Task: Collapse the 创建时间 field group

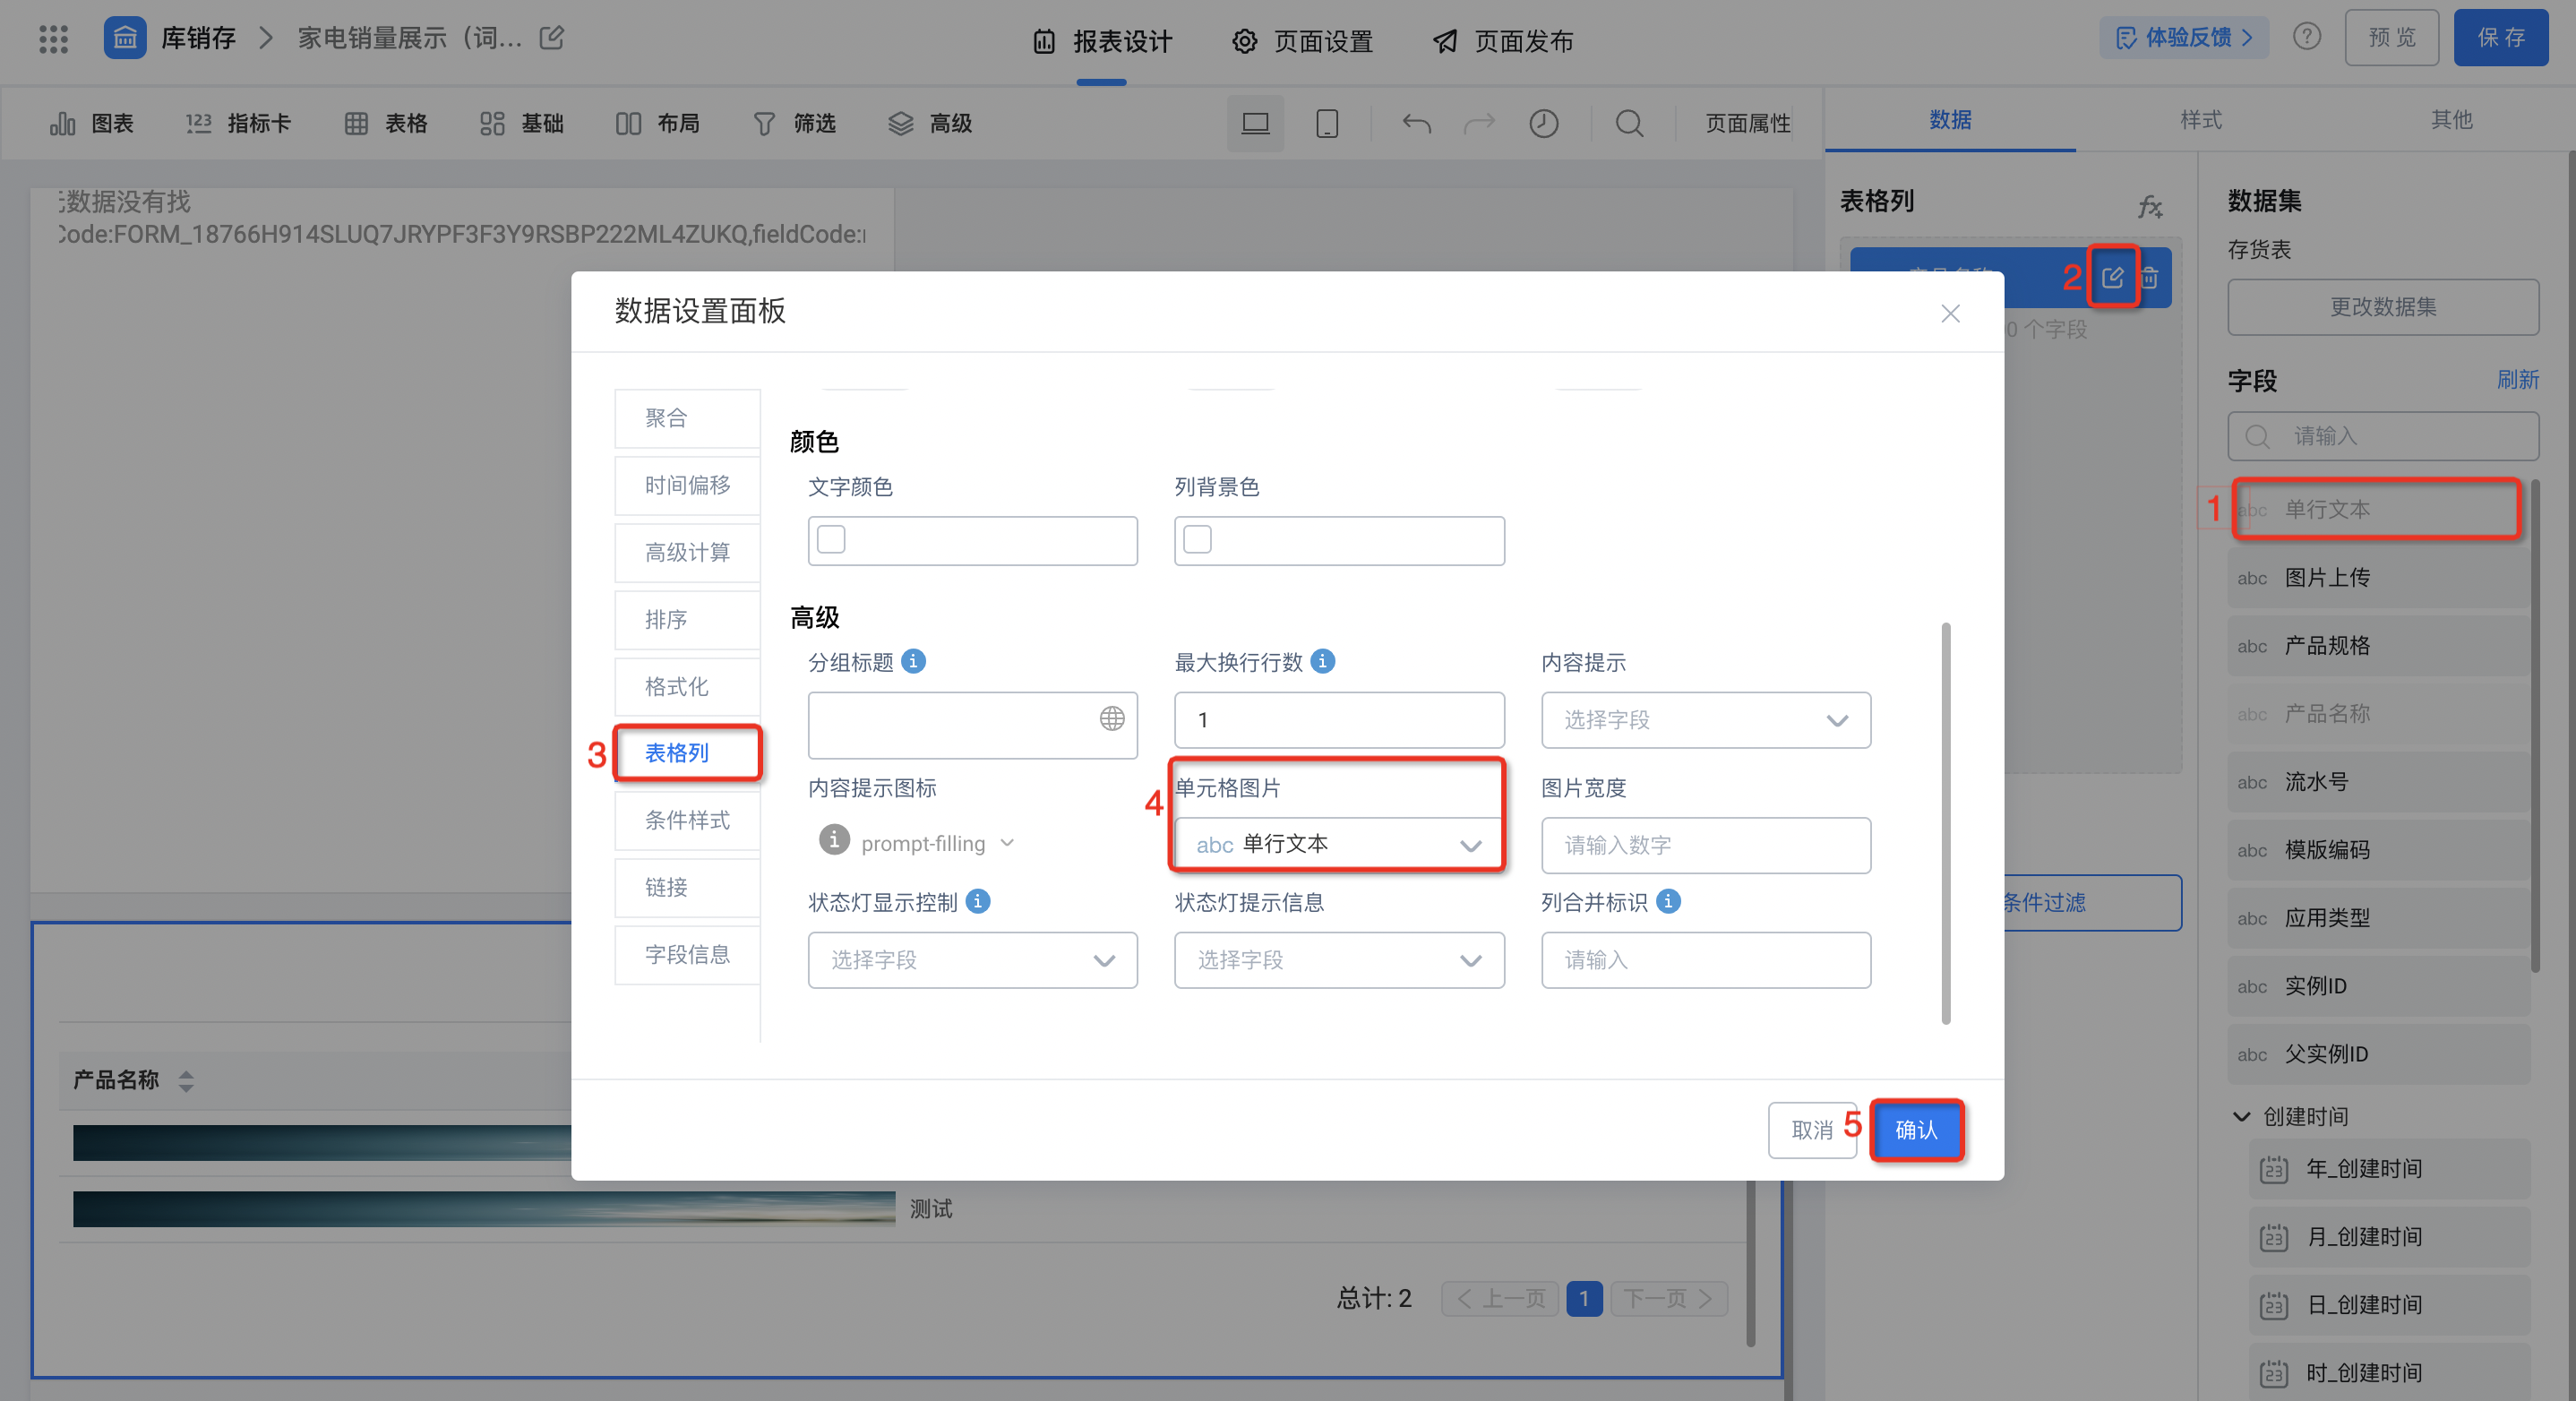Action: tap(2242, 1116)
